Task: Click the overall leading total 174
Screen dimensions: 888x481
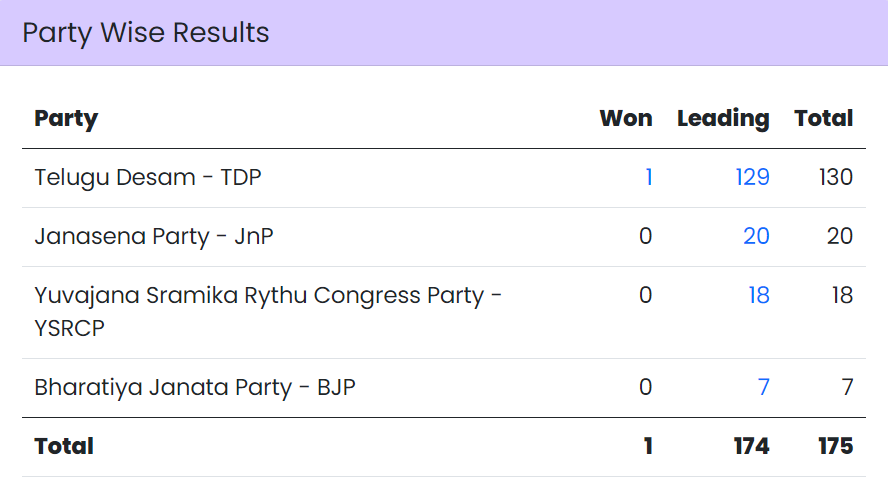Action: [750, 446]
